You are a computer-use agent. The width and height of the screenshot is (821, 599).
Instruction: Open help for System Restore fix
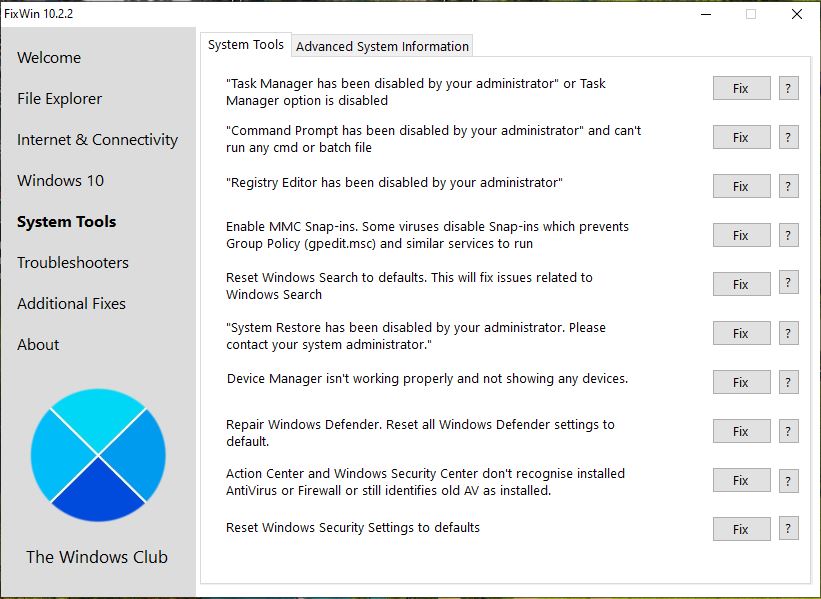788,333
